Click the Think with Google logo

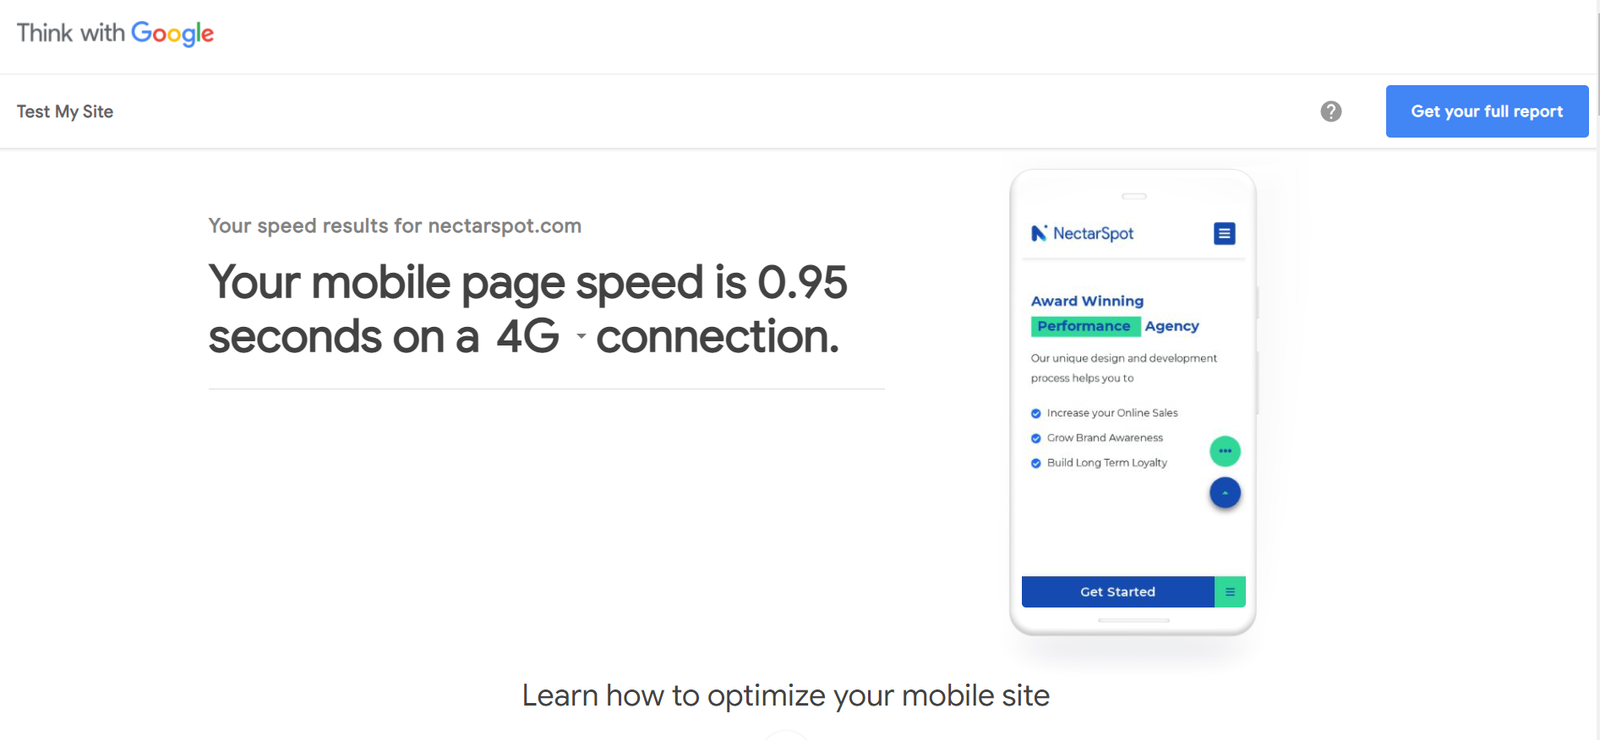(x=115, y=33)
